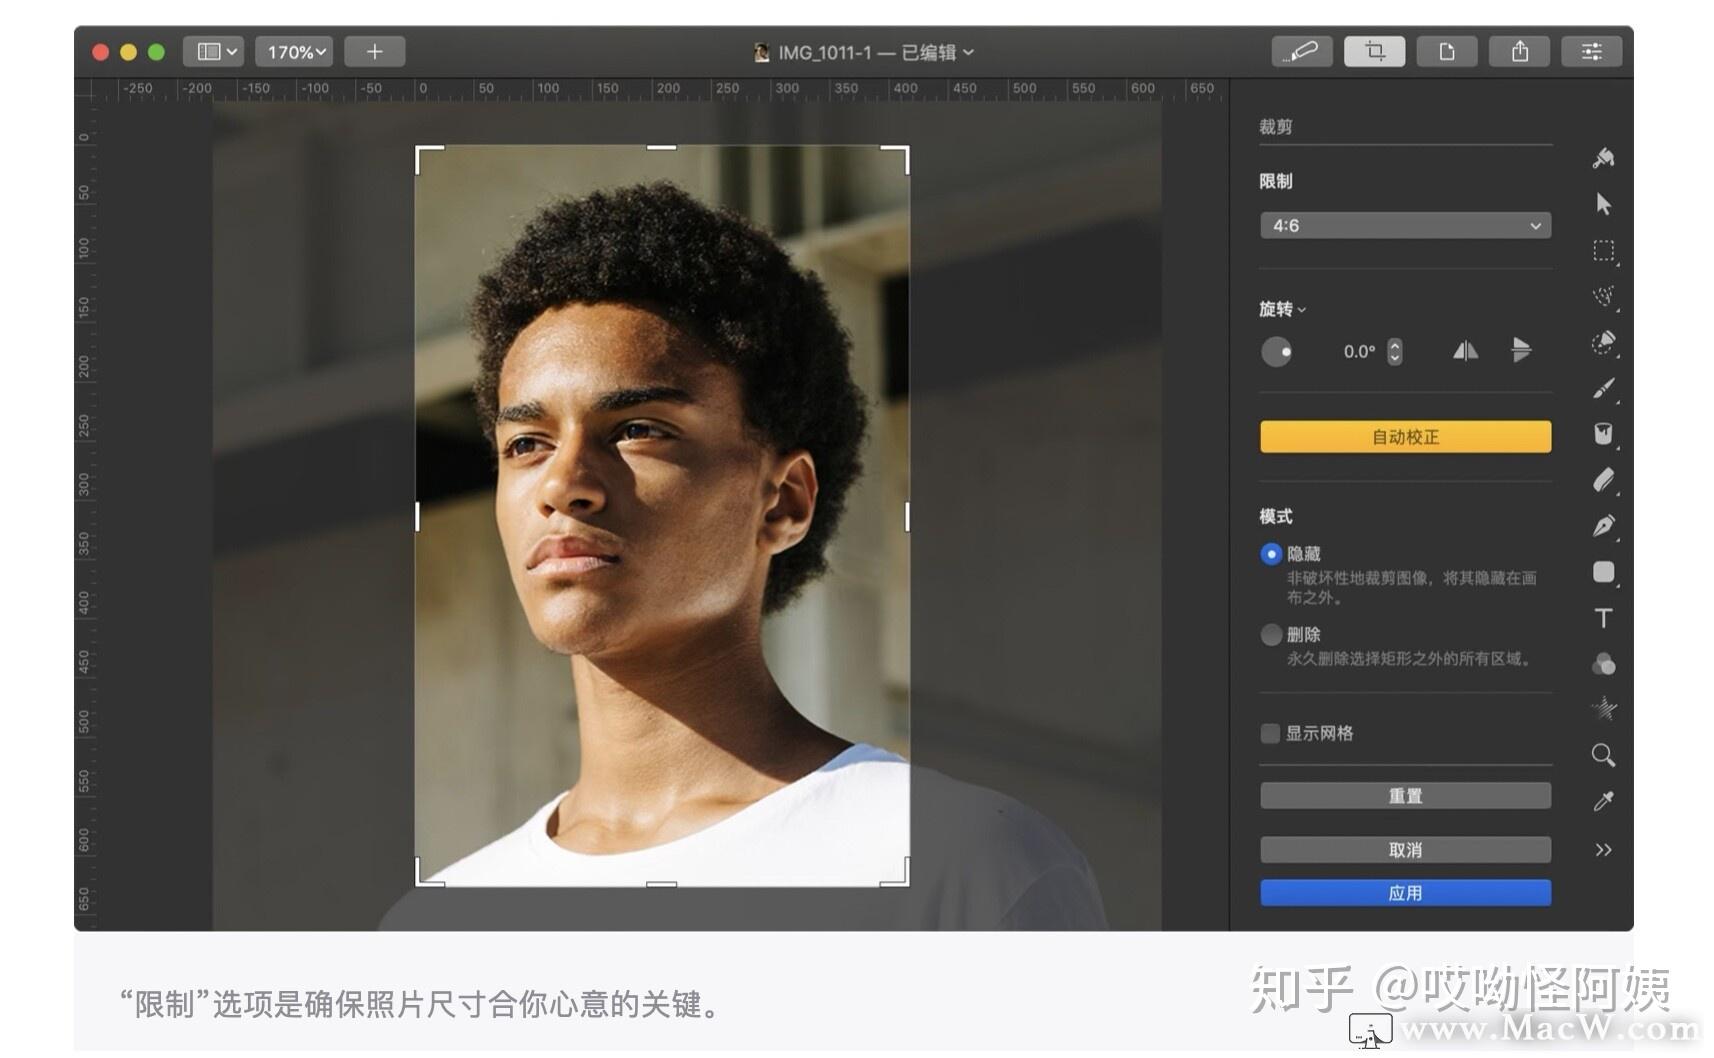The image size is (1714, 1058).
Task: Select the 隐藏 (Hide) crop mode radio
Action: point(1271,553)
